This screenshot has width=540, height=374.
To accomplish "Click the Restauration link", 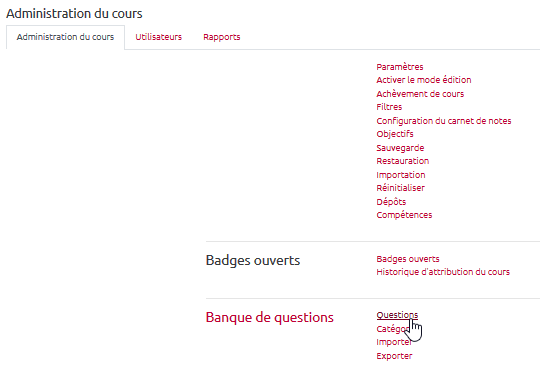I will pos(403,161).
